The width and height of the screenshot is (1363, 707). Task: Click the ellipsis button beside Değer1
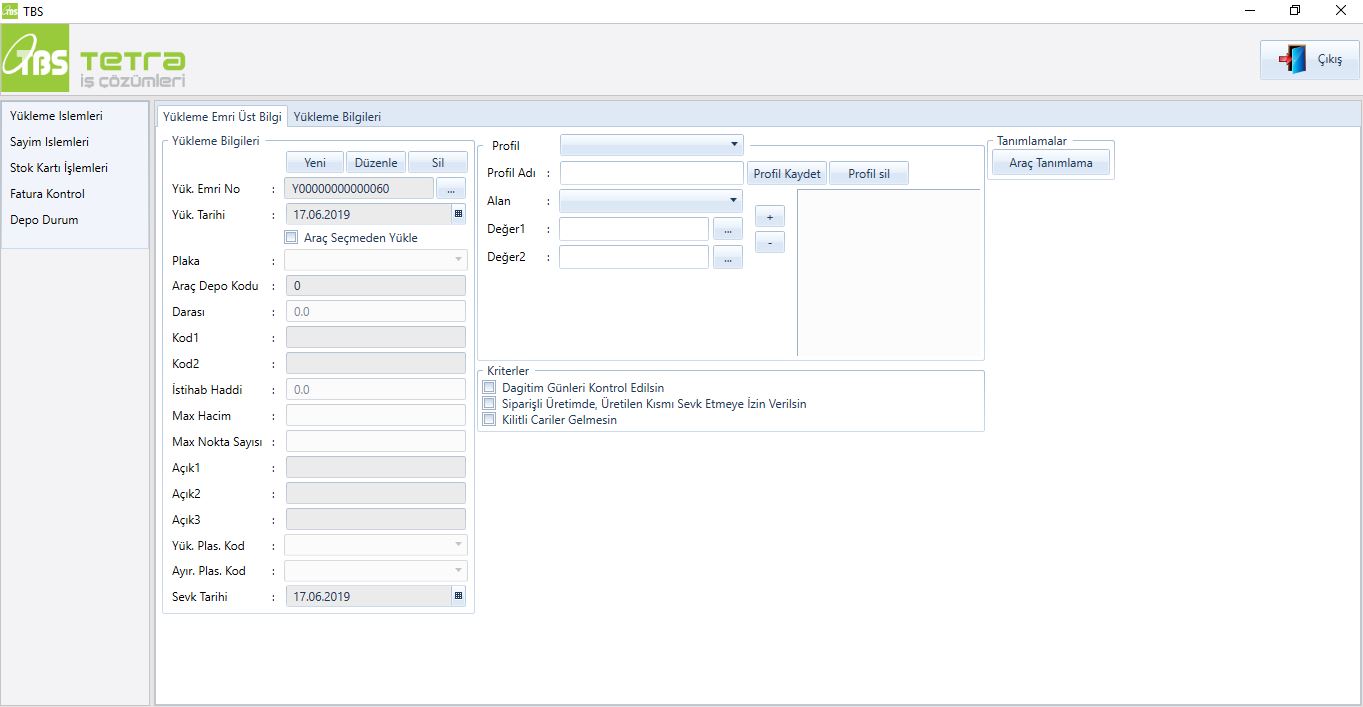(x=727, y=229)
